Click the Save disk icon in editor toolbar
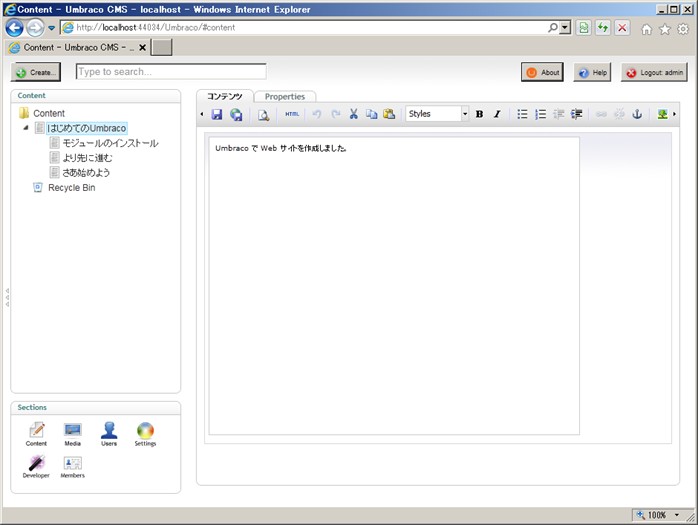 coord(217,114)
